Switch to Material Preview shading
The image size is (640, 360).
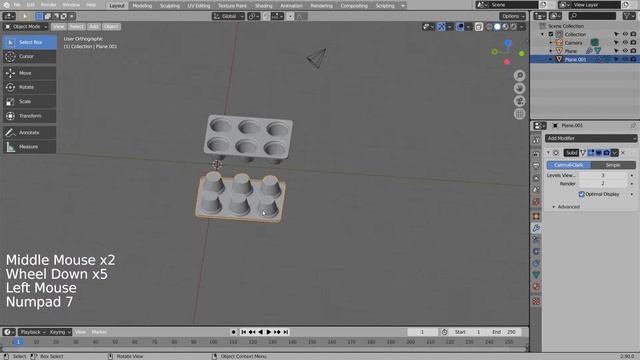(505, 27)
